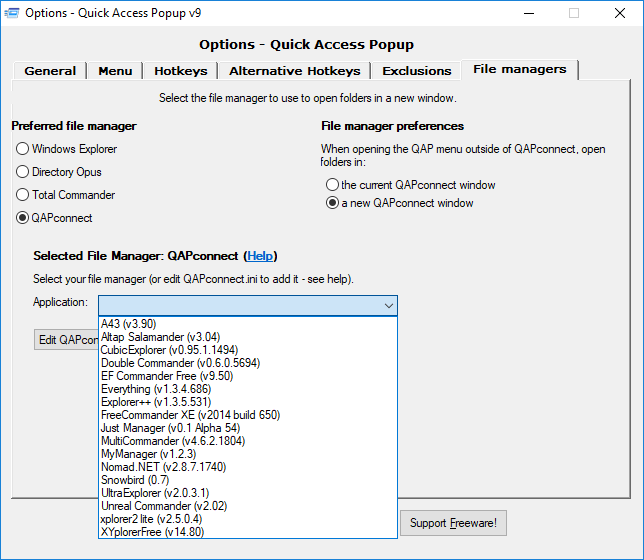644x560 pixels.
Task: Pick Unreal Commander (v2.02) from the list
Action: pos(248,506)
